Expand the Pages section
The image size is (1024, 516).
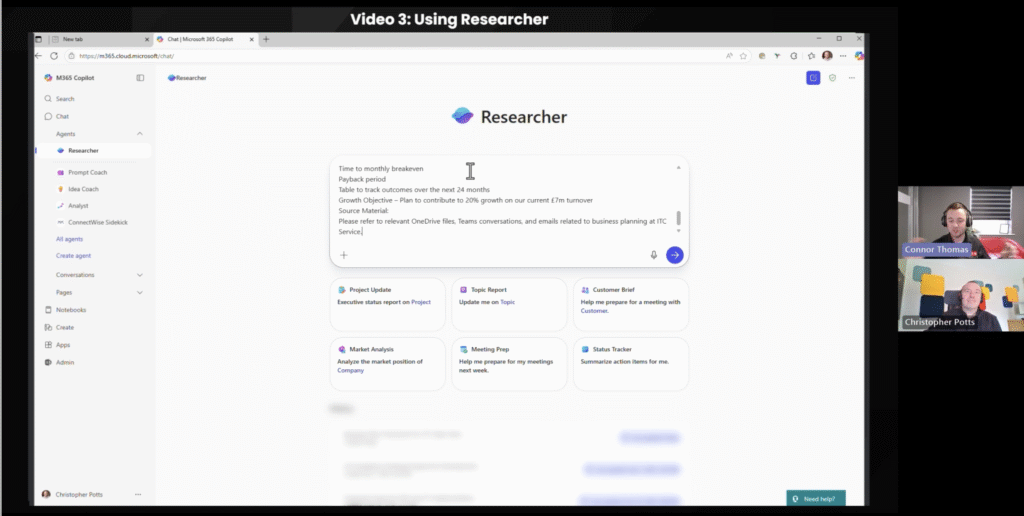tap(99, 293)
